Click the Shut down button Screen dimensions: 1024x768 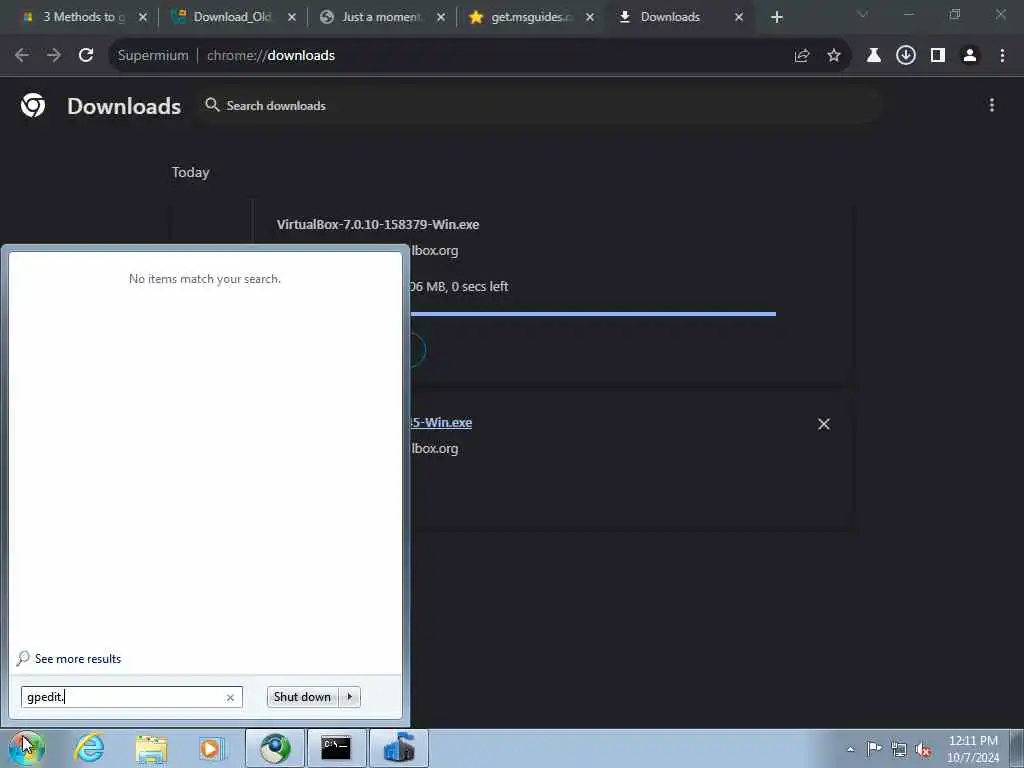coord(302,697)
